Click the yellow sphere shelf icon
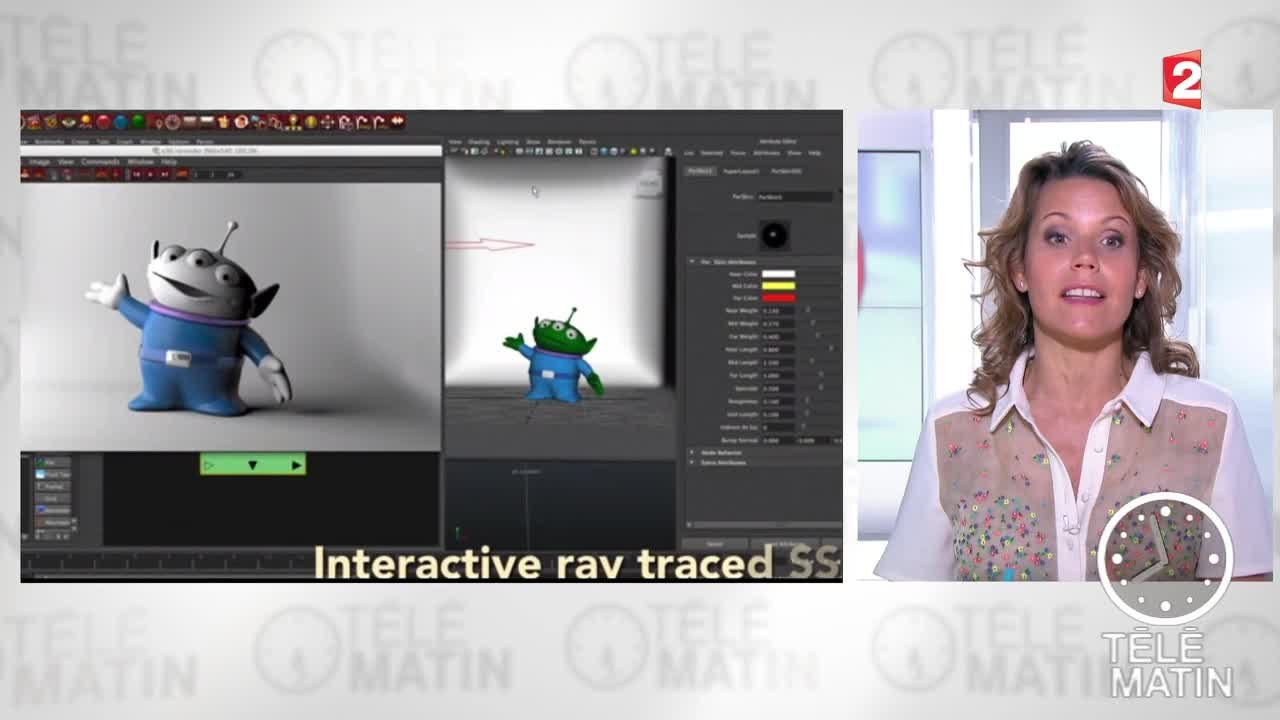 tap(86, 121)
